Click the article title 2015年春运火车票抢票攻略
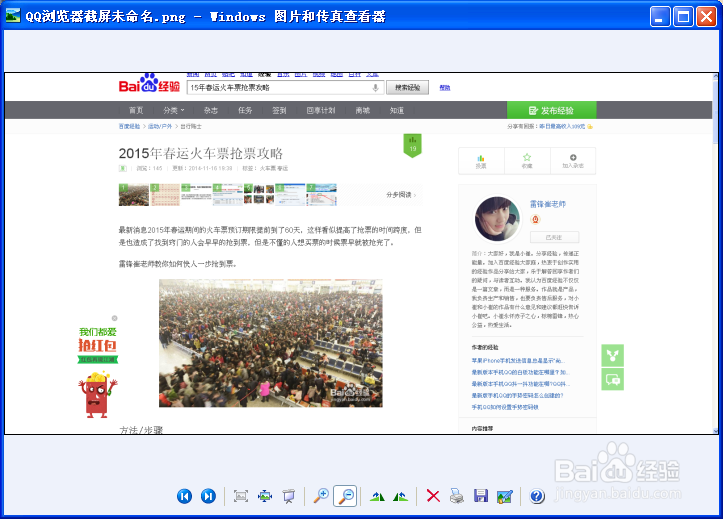The height and width of the screenshot is (519, 723). point(201,153)
